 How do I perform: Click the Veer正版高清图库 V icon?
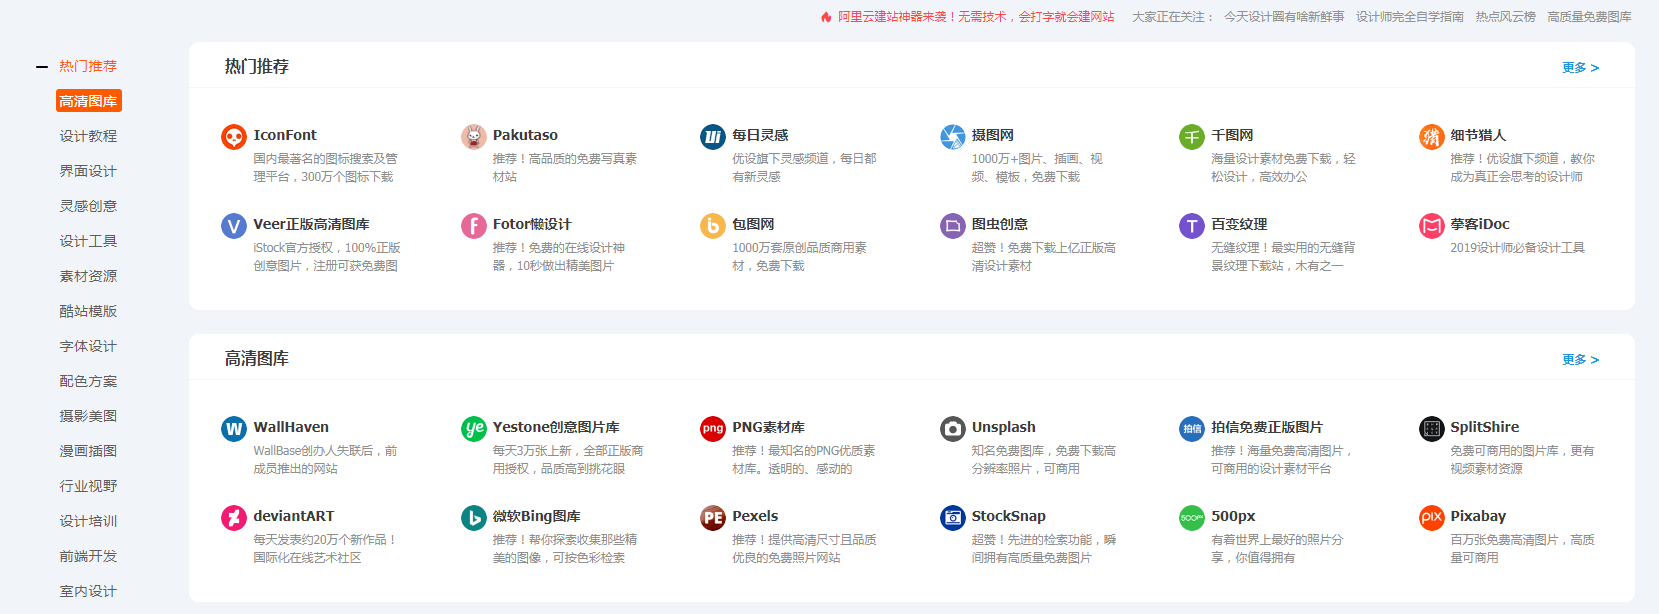pyautogui.click(x=234, y=226)
